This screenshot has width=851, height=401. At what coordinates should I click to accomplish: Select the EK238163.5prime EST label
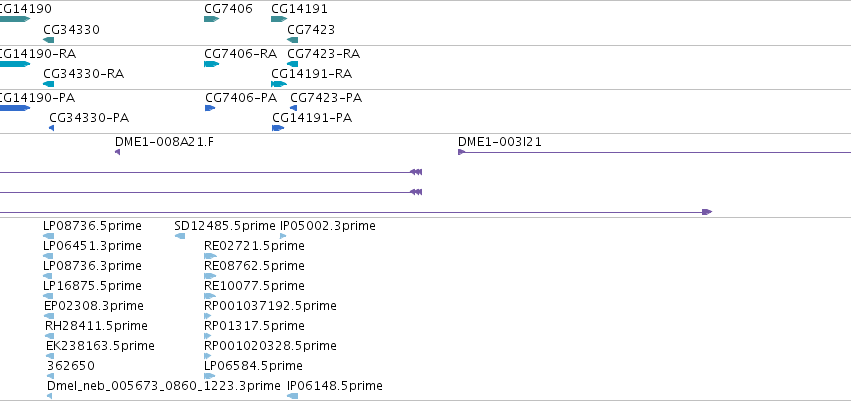tap(100, 346)
